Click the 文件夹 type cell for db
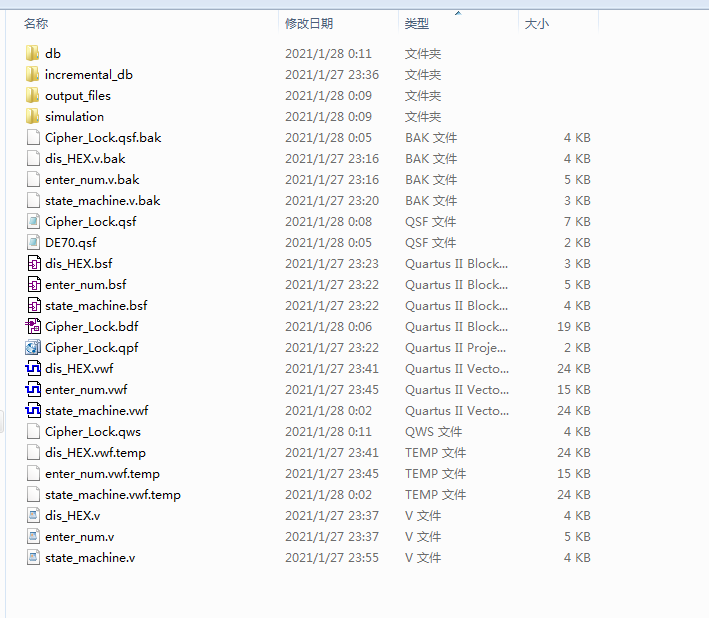 pyautogui.click(x=423, y=53)
